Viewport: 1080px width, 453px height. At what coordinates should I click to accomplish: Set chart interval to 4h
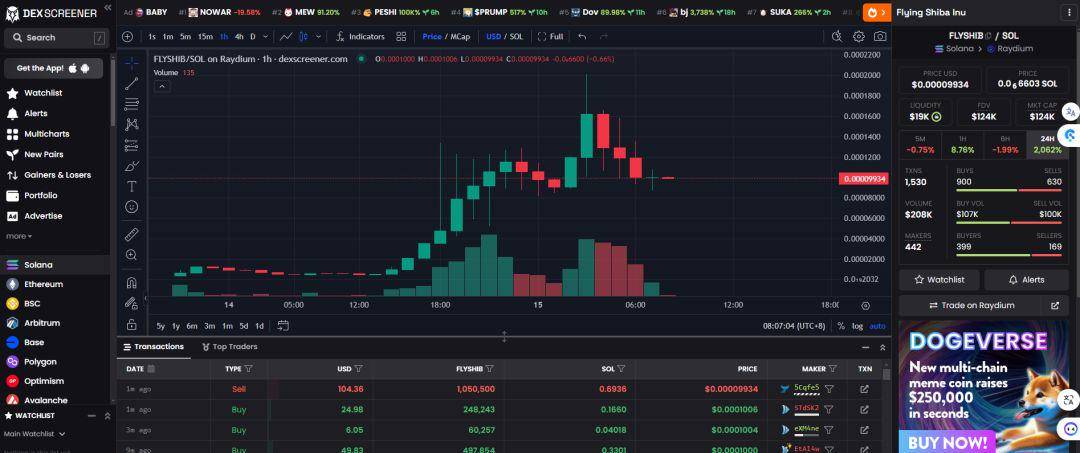[239, 36]
